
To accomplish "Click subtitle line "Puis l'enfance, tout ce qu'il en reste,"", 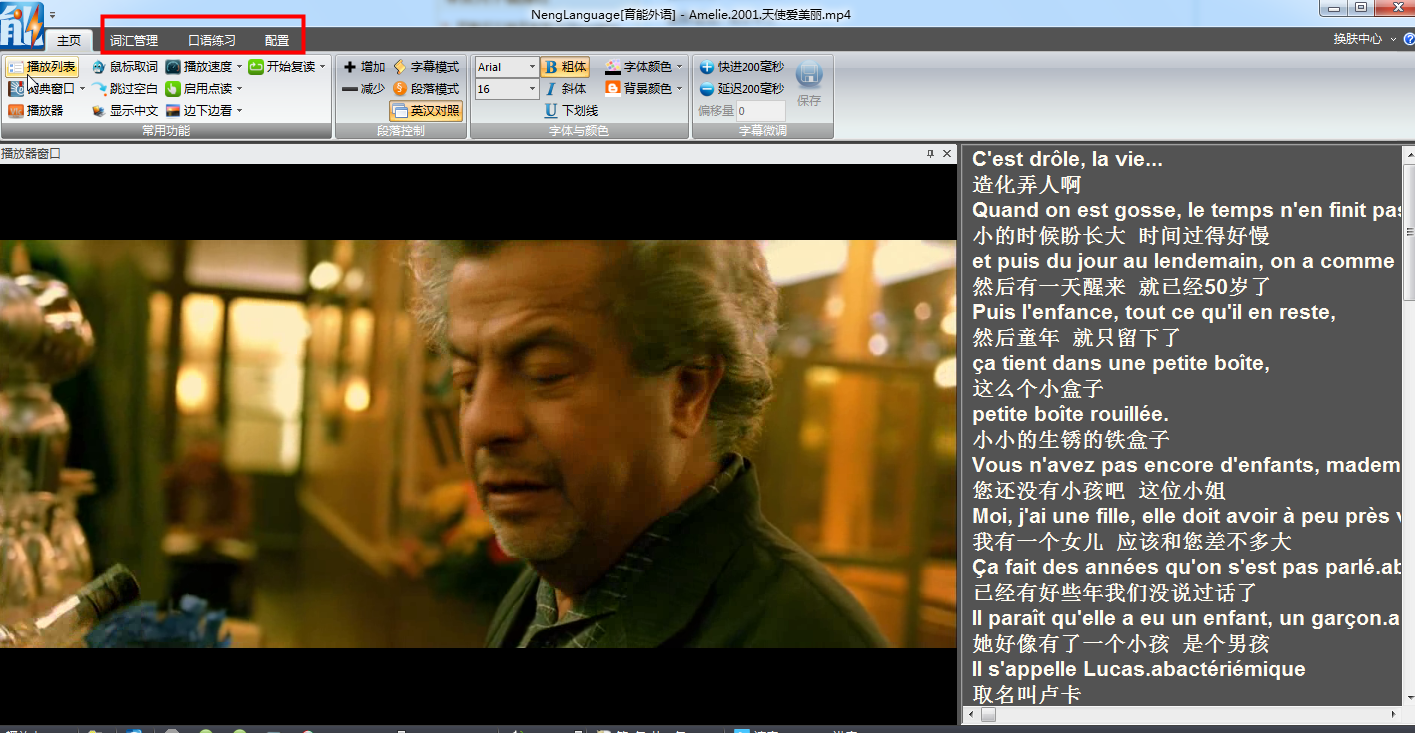I will (x=1154, y=312).
